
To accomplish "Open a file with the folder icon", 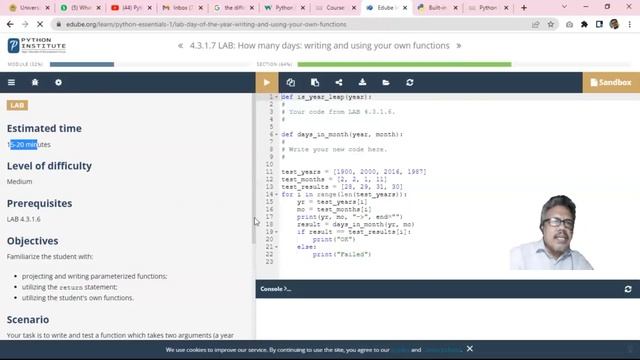I will [x=386, y=82].
